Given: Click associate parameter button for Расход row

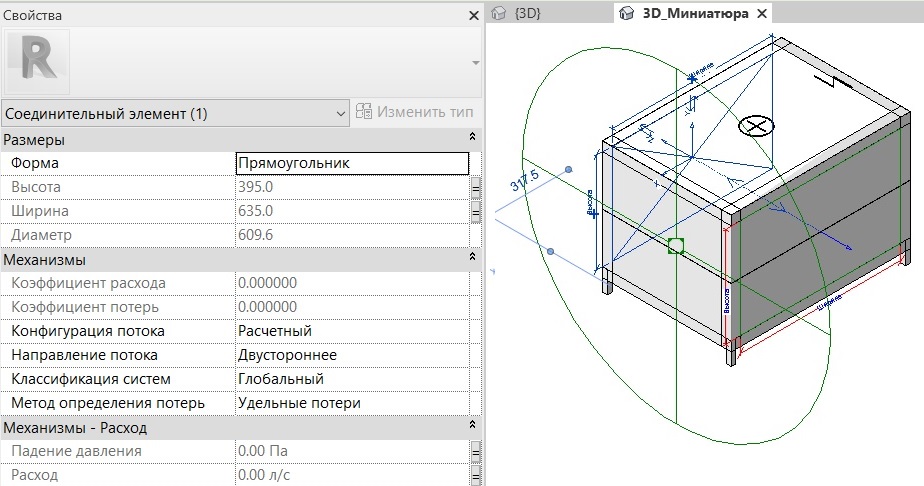Looking at the screenshot, I should coord(476,475).
